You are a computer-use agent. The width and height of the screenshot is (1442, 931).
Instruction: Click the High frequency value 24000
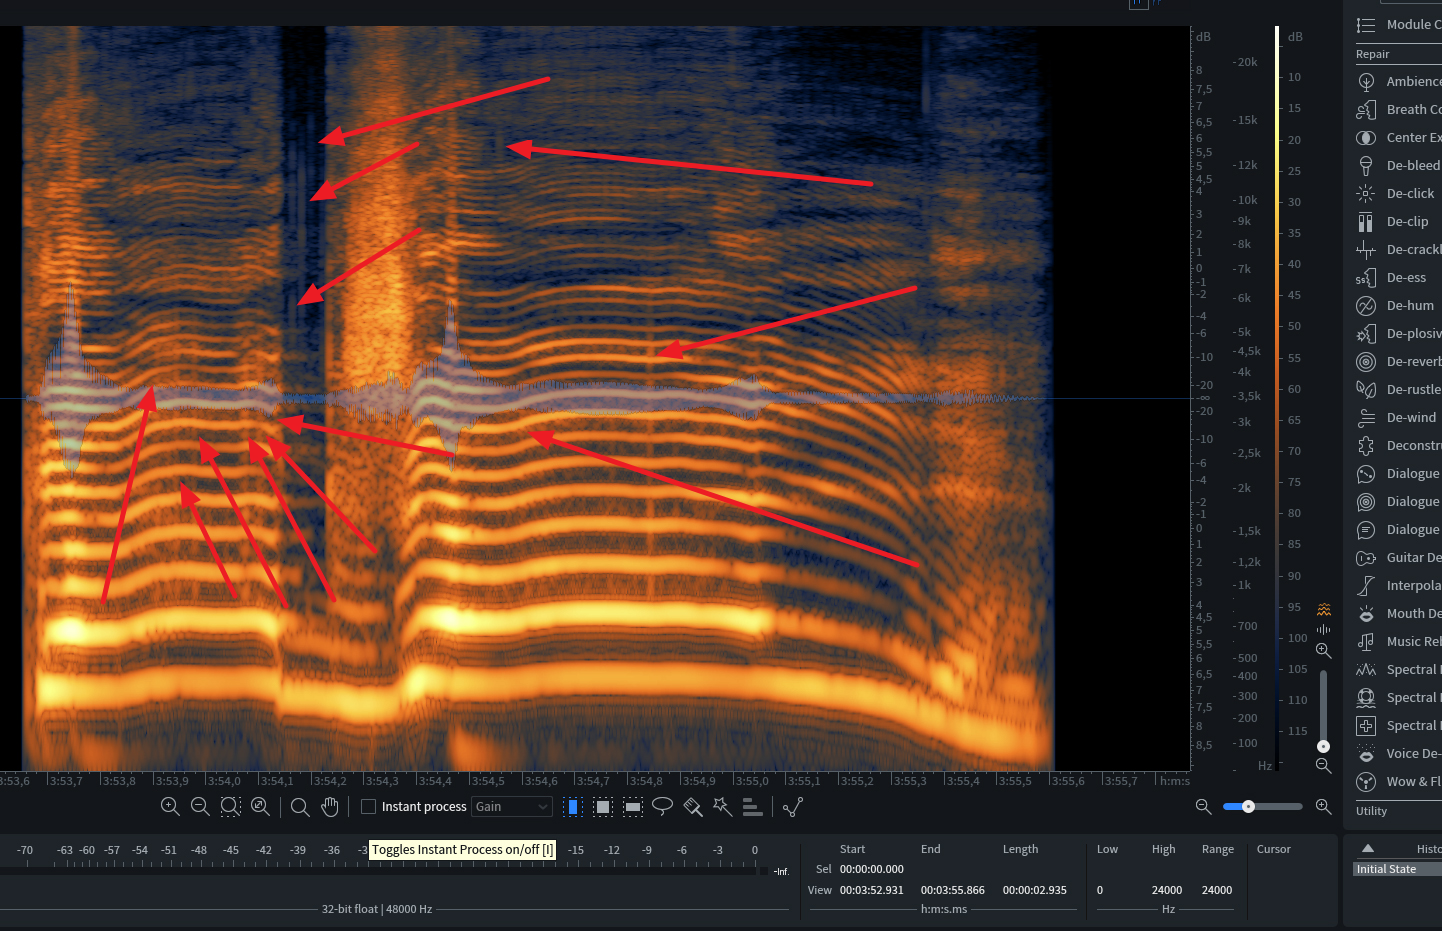tap(1167, 890)
